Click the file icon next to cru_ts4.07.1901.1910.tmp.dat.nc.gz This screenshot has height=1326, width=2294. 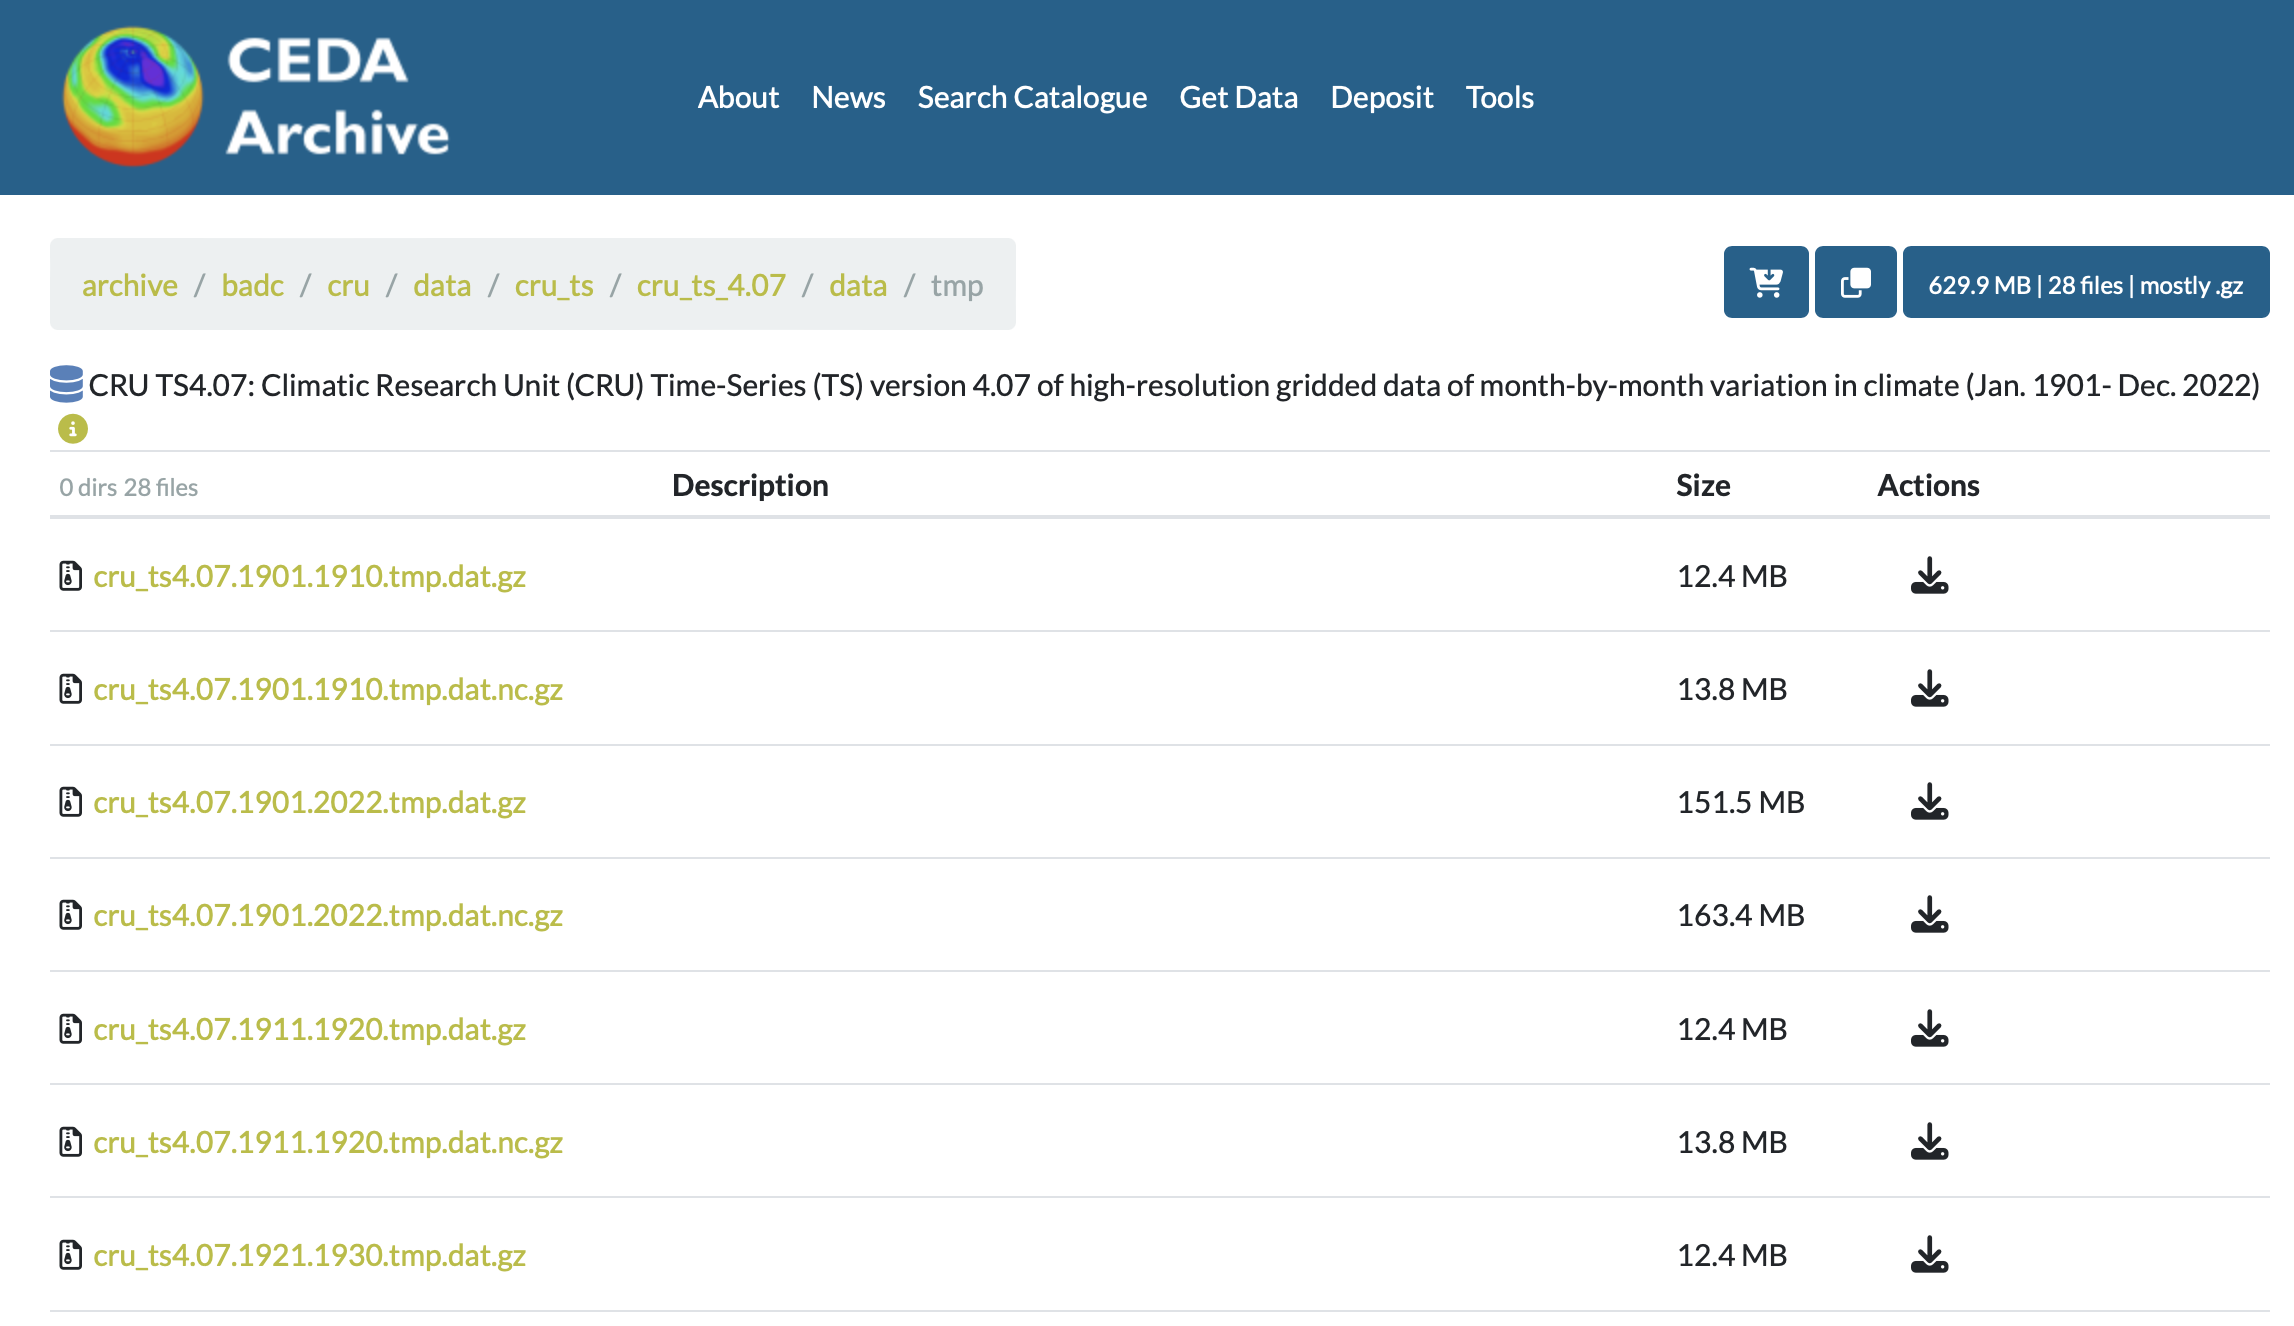[x=70, y=690]
